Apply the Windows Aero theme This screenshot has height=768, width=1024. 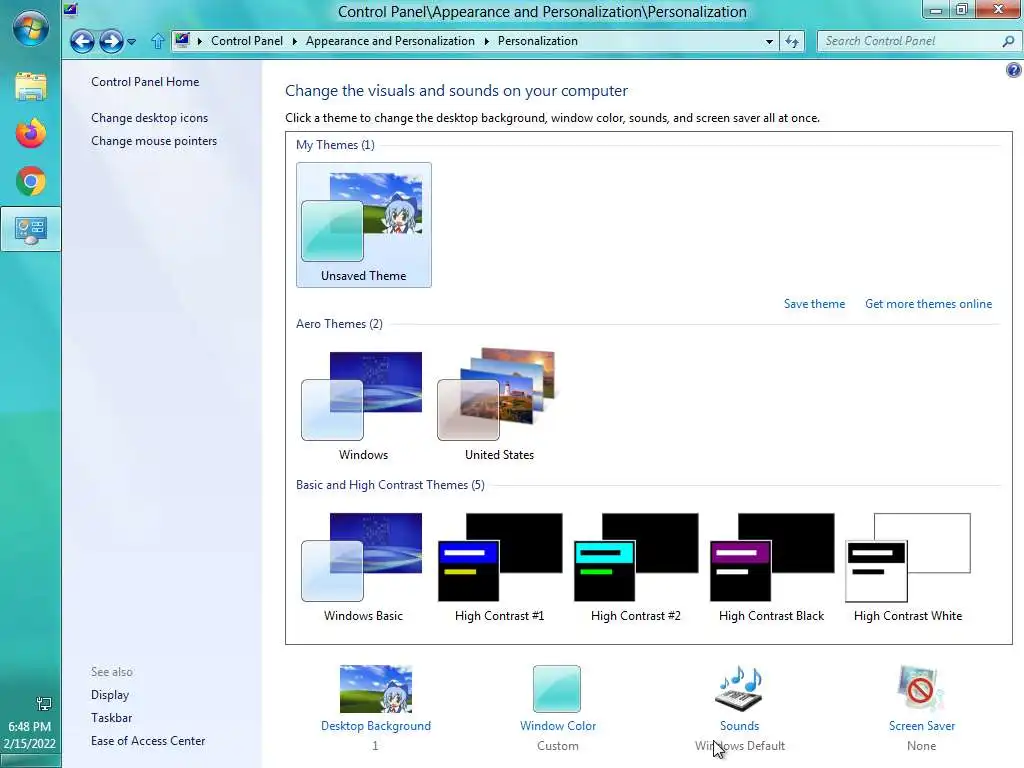(363, 405)
